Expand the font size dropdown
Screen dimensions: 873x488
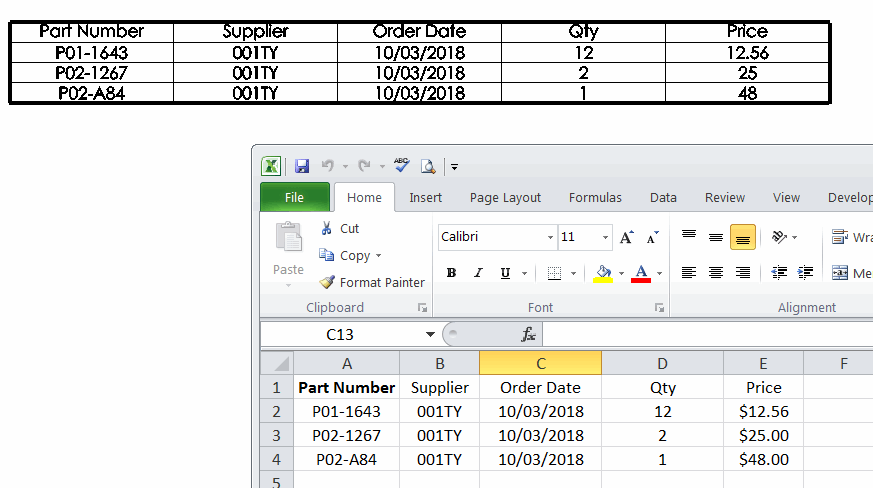pyautogui.click(x=605, y=237)
